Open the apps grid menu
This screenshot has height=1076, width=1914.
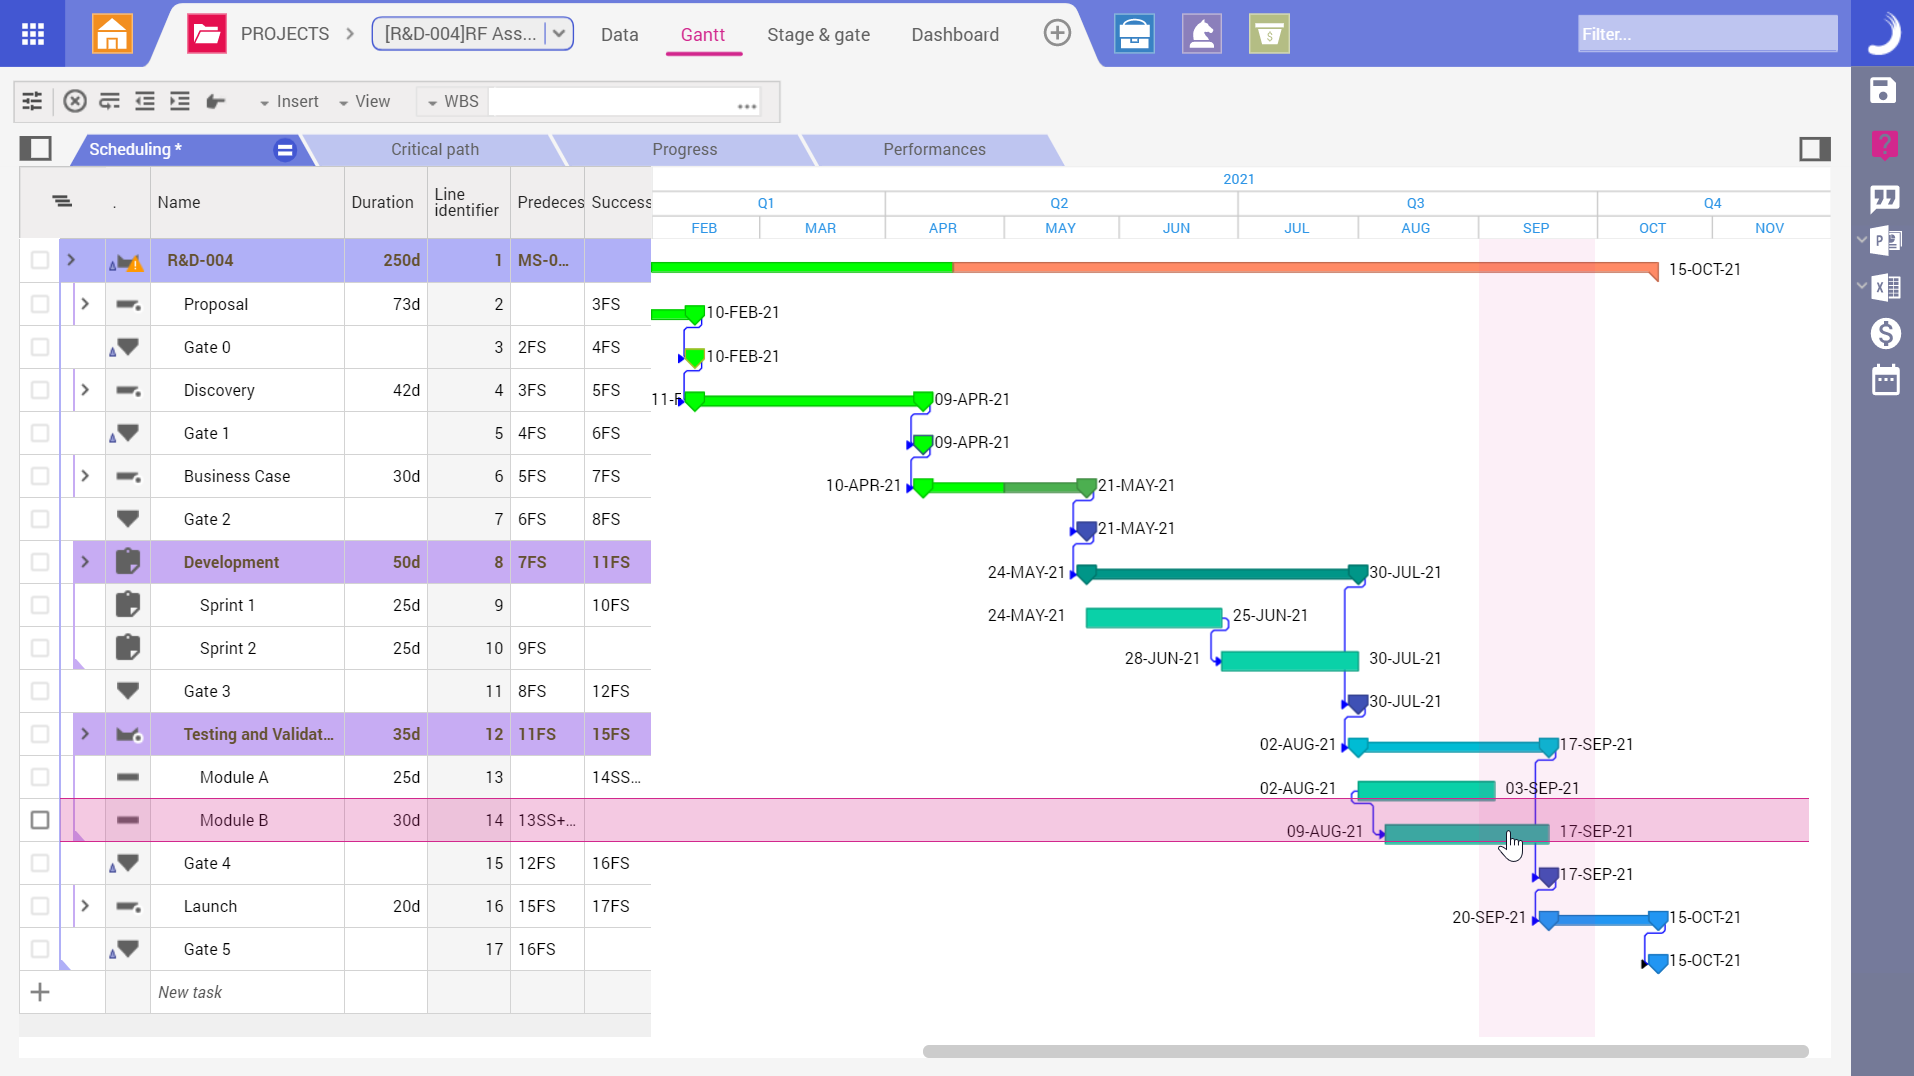click(x=33, y=34)
